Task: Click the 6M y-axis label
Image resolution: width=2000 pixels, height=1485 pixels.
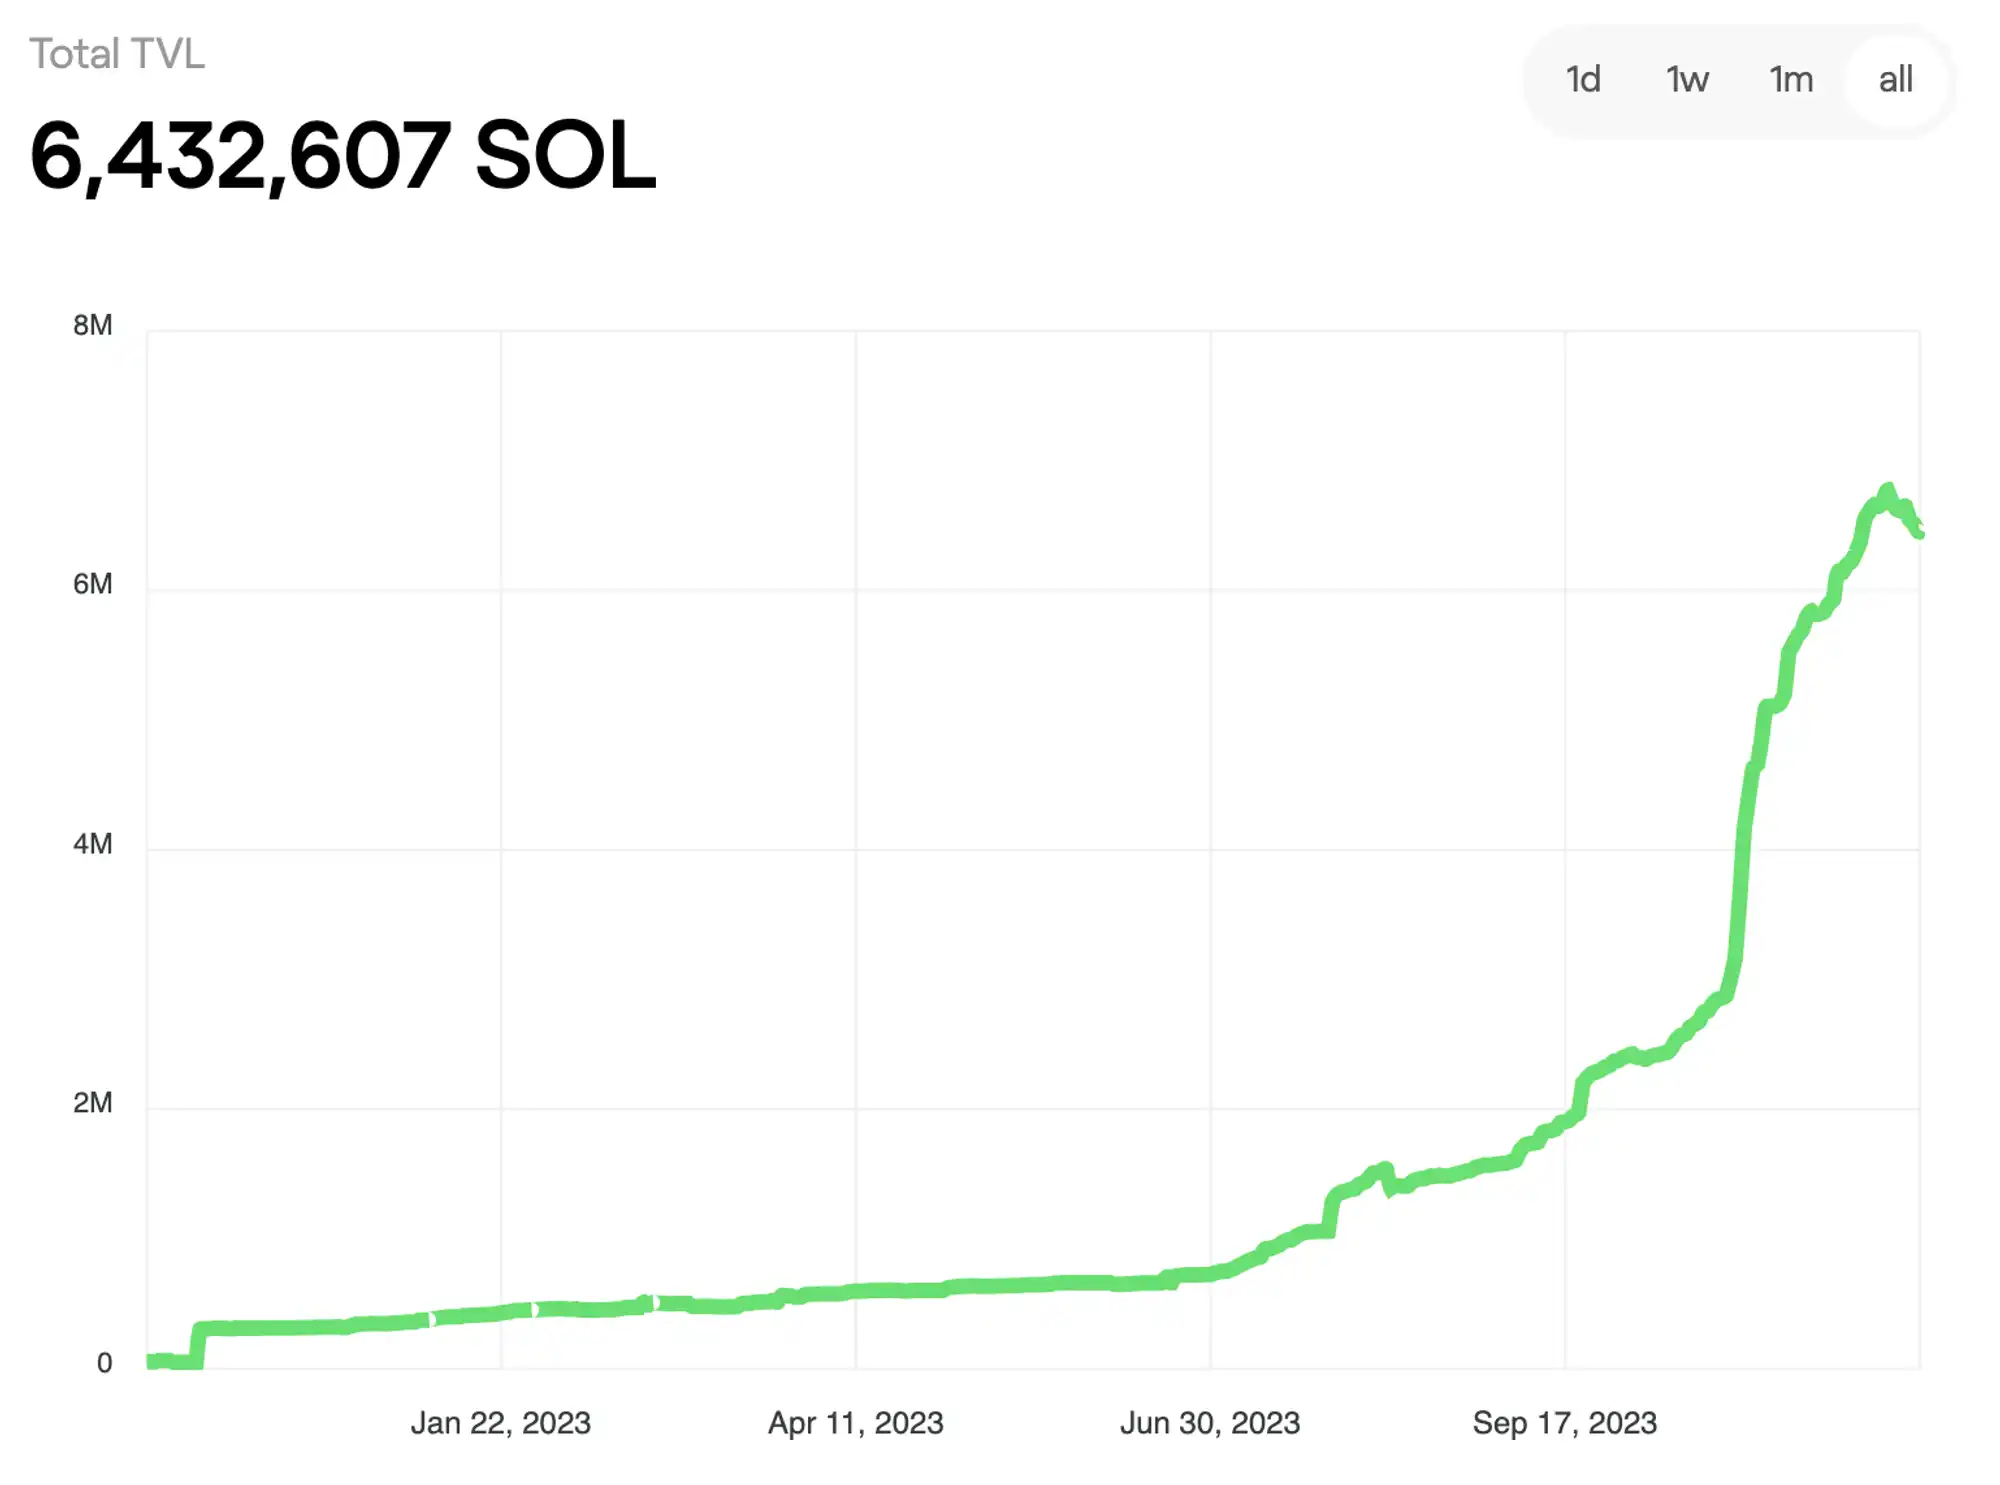Action: tap(92, 584)
